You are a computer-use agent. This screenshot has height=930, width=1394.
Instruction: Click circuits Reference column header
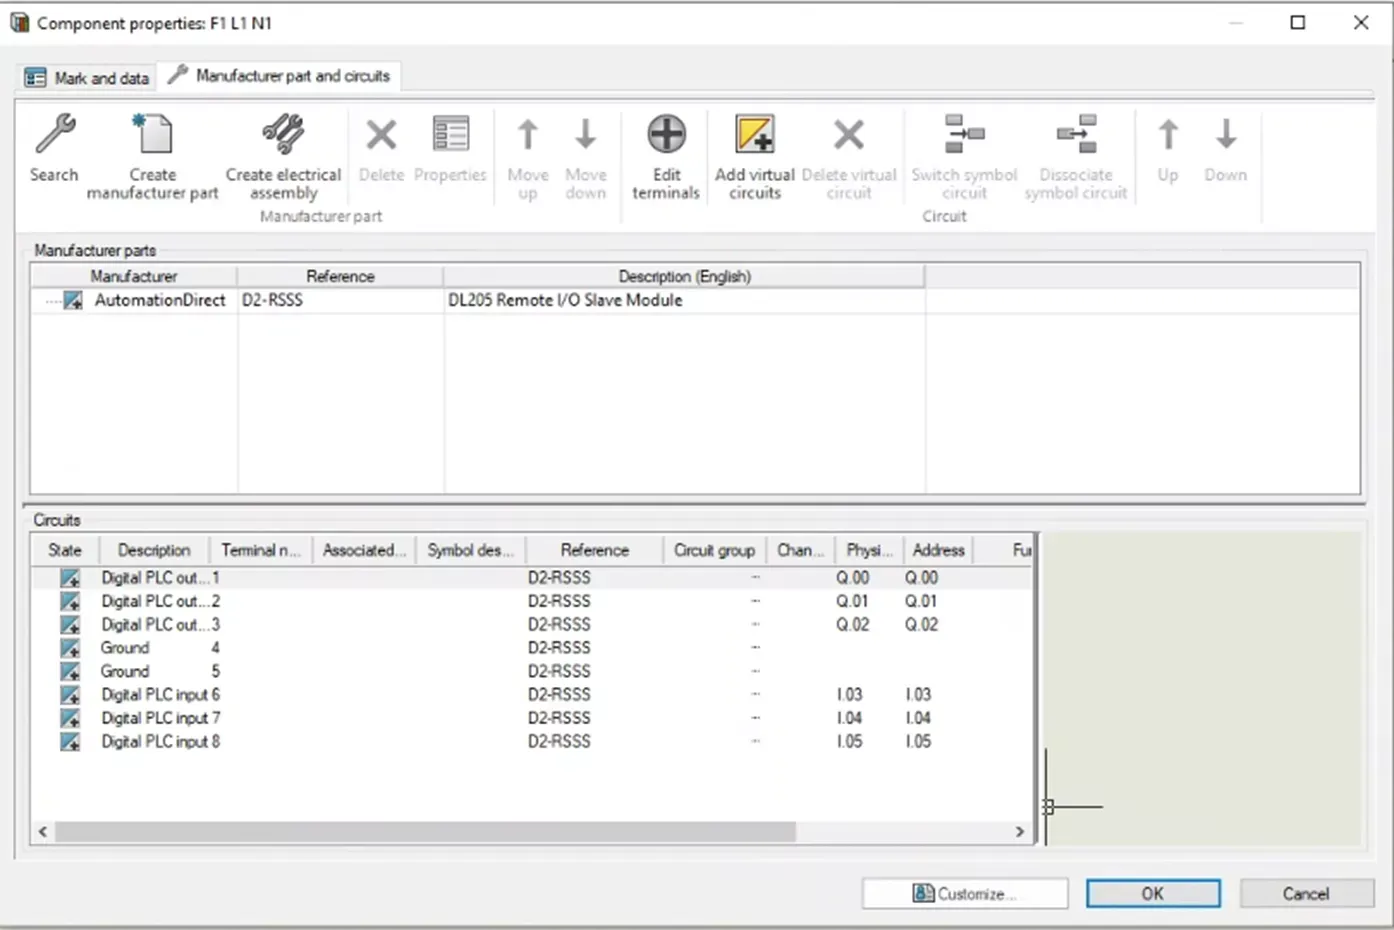[x=595, y=550]
